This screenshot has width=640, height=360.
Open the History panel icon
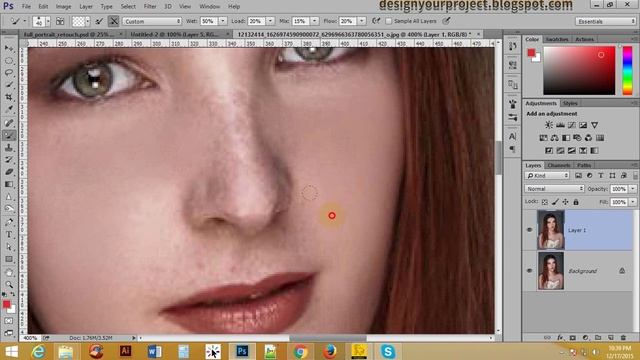(x=513, y=47)
